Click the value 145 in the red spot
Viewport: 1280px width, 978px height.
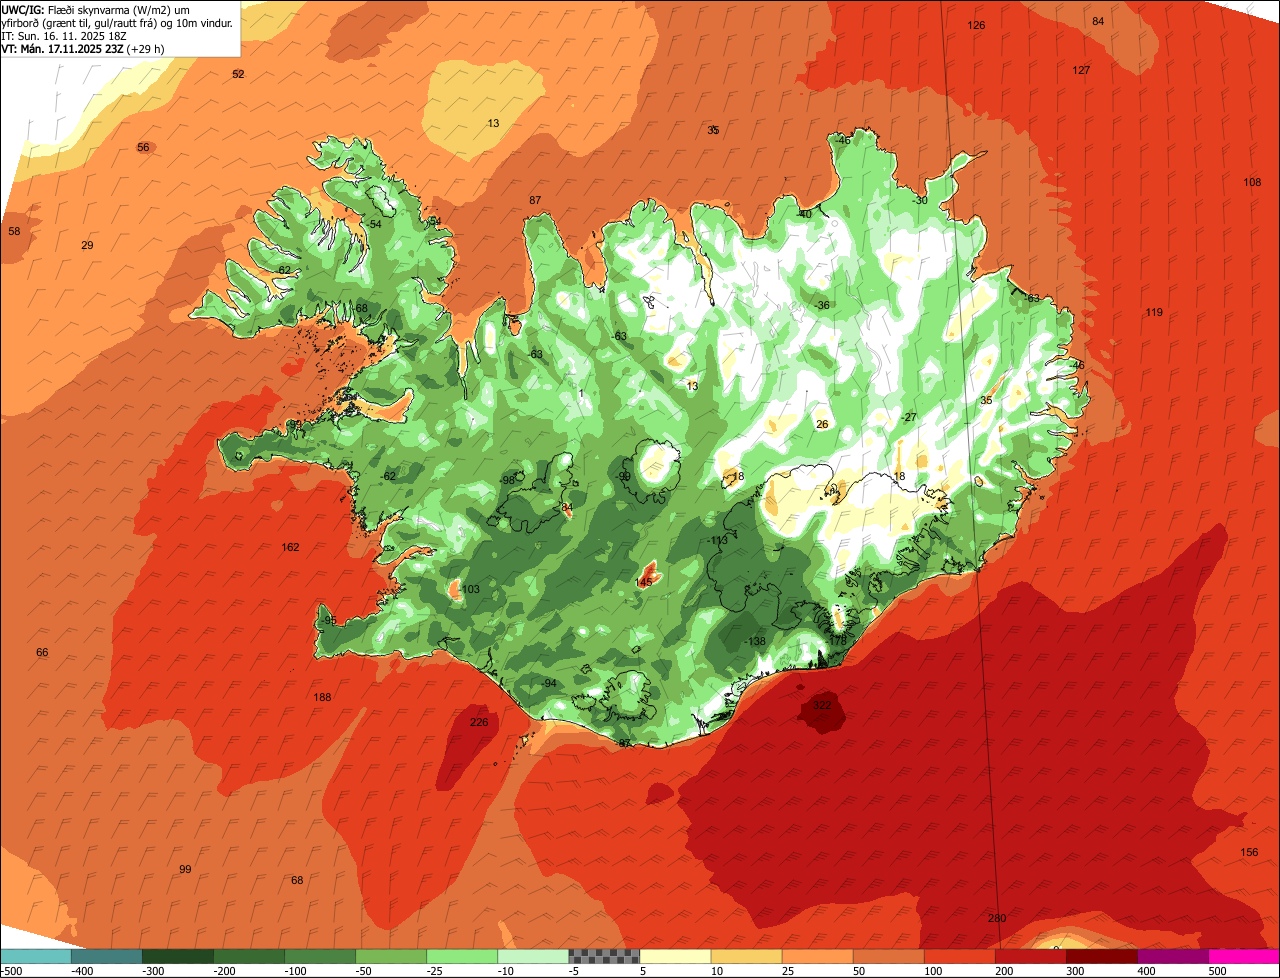coord(644,582)
